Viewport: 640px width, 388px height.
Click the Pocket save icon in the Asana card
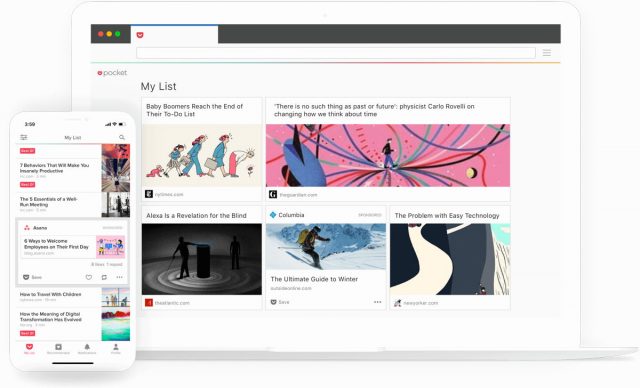(26, 277)
